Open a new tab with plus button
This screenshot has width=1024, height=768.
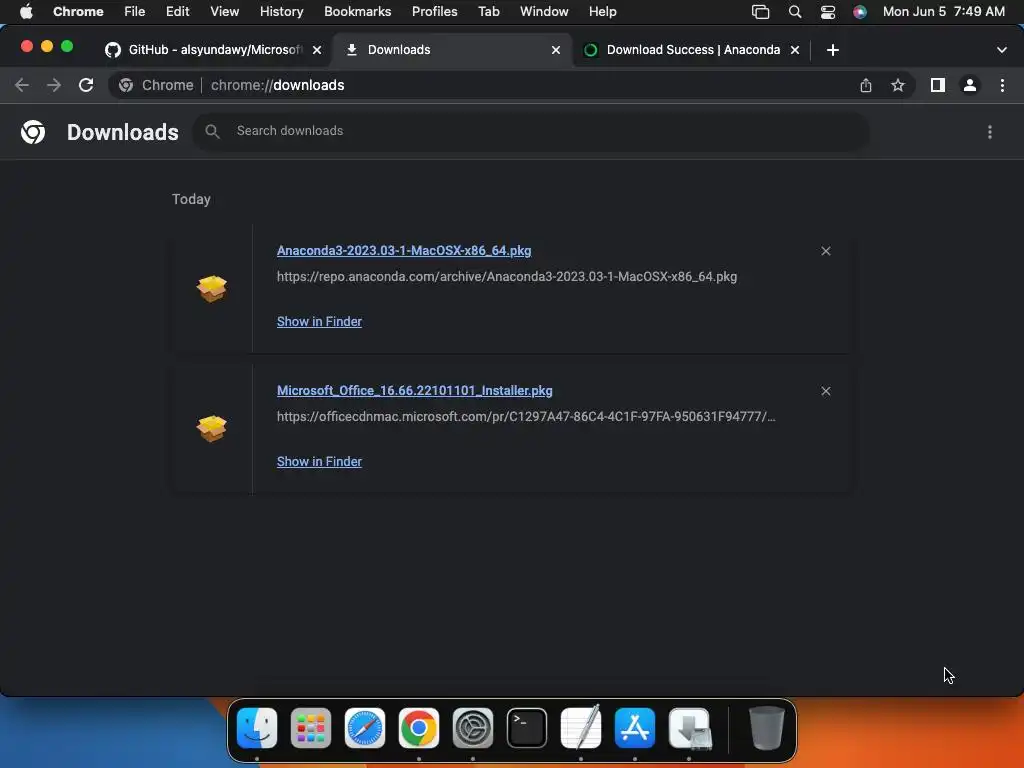tap(833, 50)
